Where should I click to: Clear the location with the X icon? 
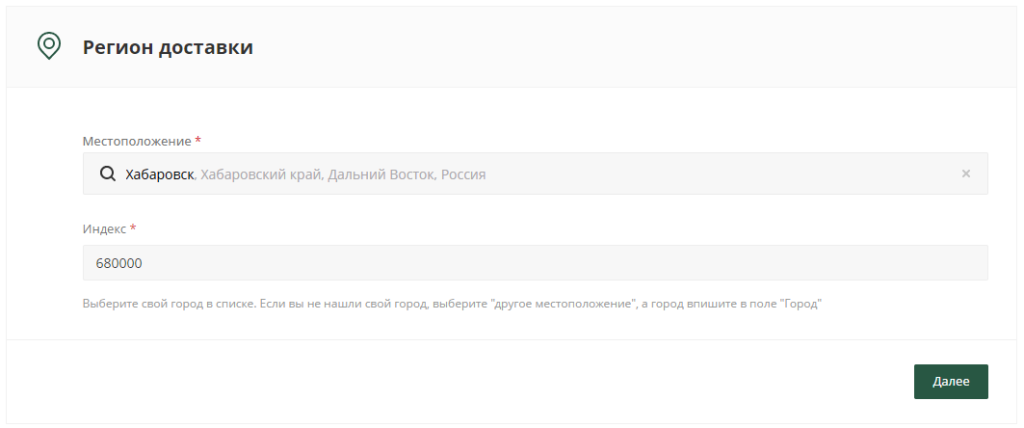965,174
